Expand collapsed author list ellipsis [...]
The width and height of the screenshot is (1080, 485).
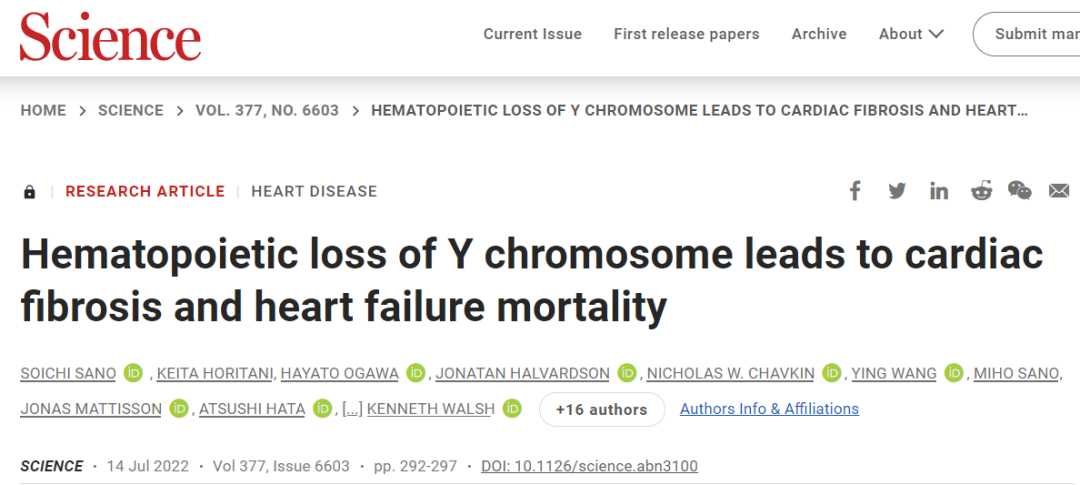click(352, 409)
